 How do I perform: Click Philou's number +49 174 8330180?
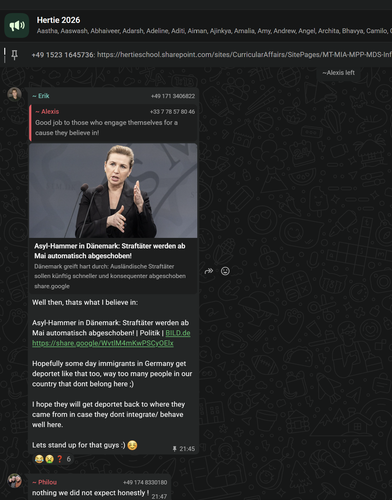coord(145,483)
